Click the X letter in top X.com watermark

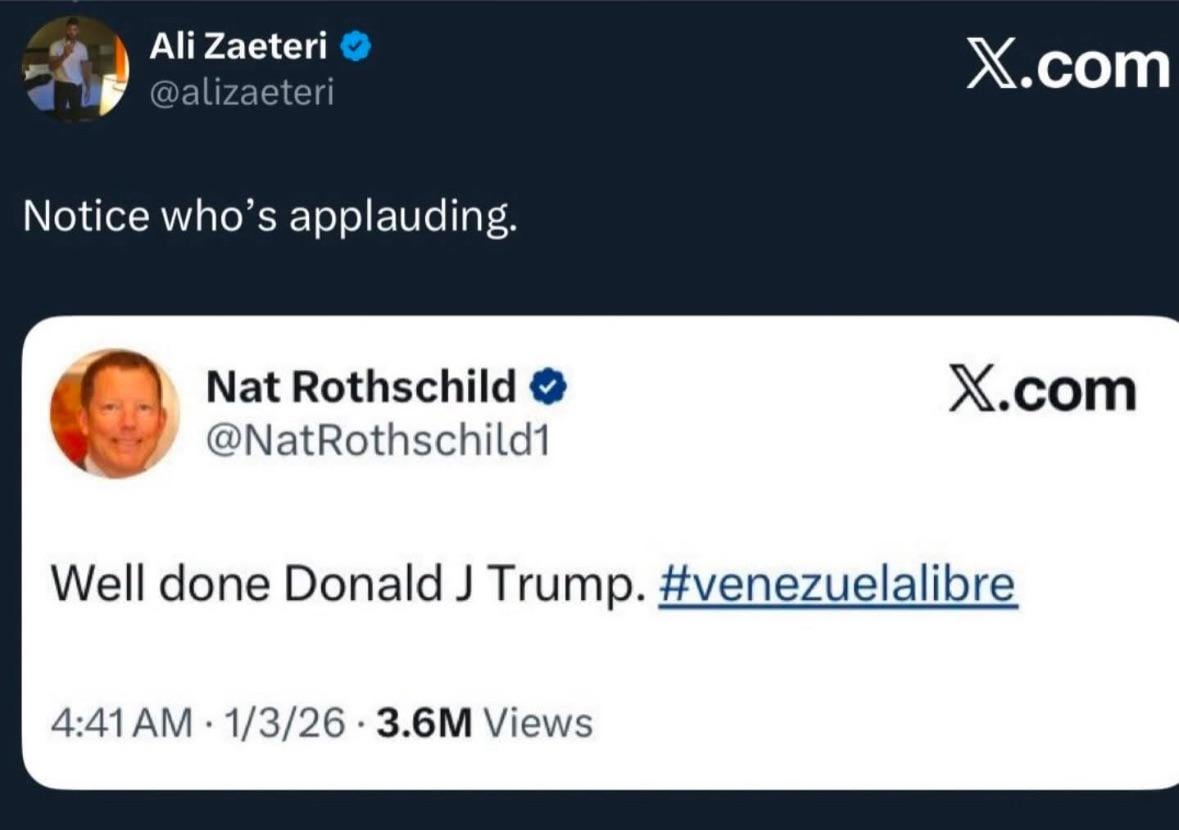coord(991,66)
